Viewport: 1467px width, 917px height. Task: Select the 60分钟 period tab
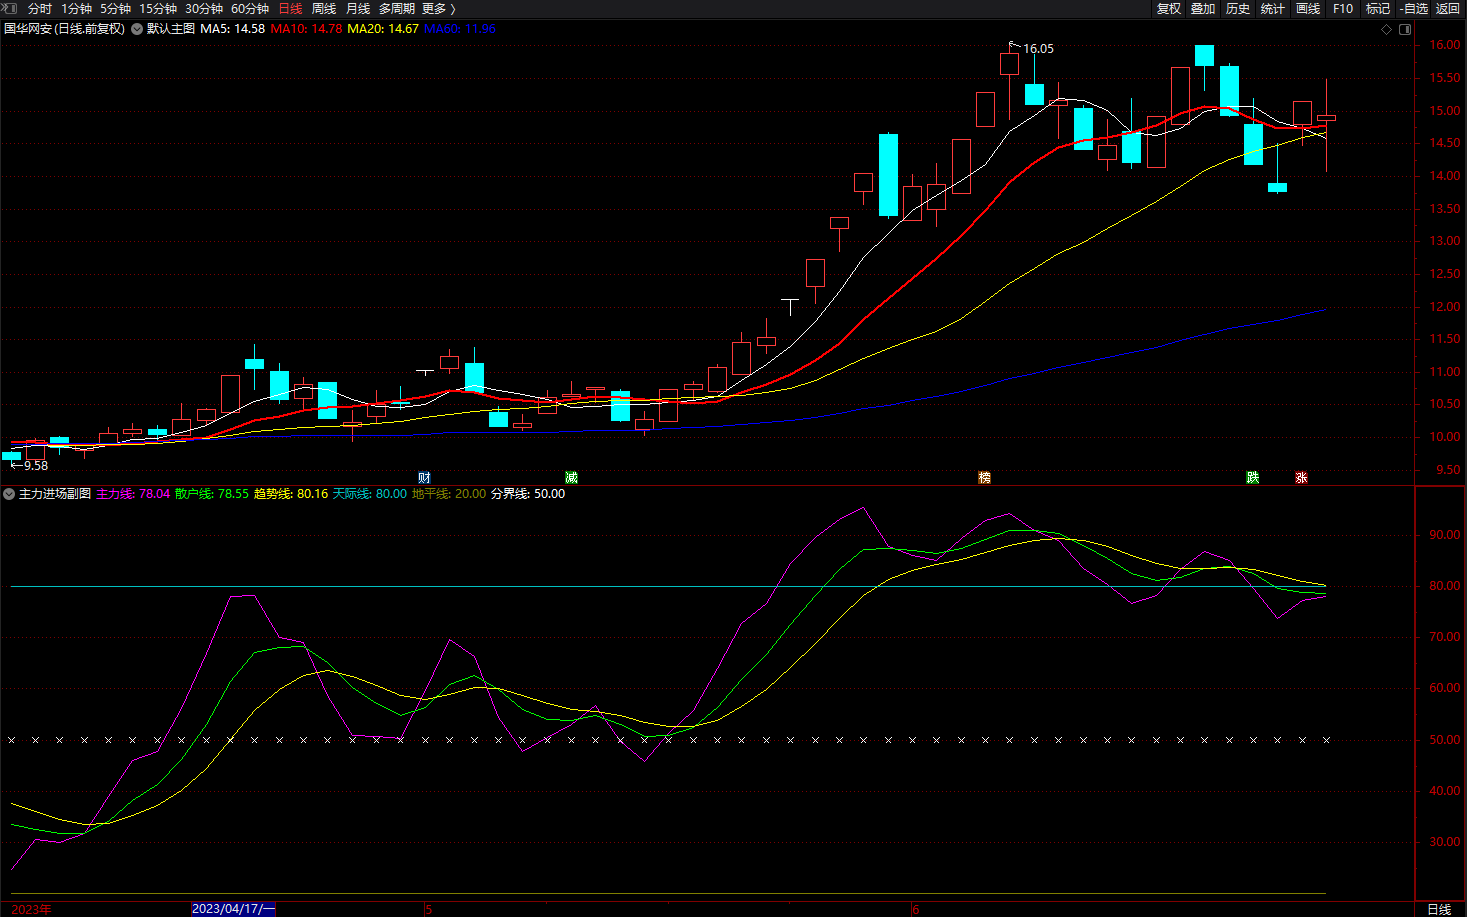250,9
